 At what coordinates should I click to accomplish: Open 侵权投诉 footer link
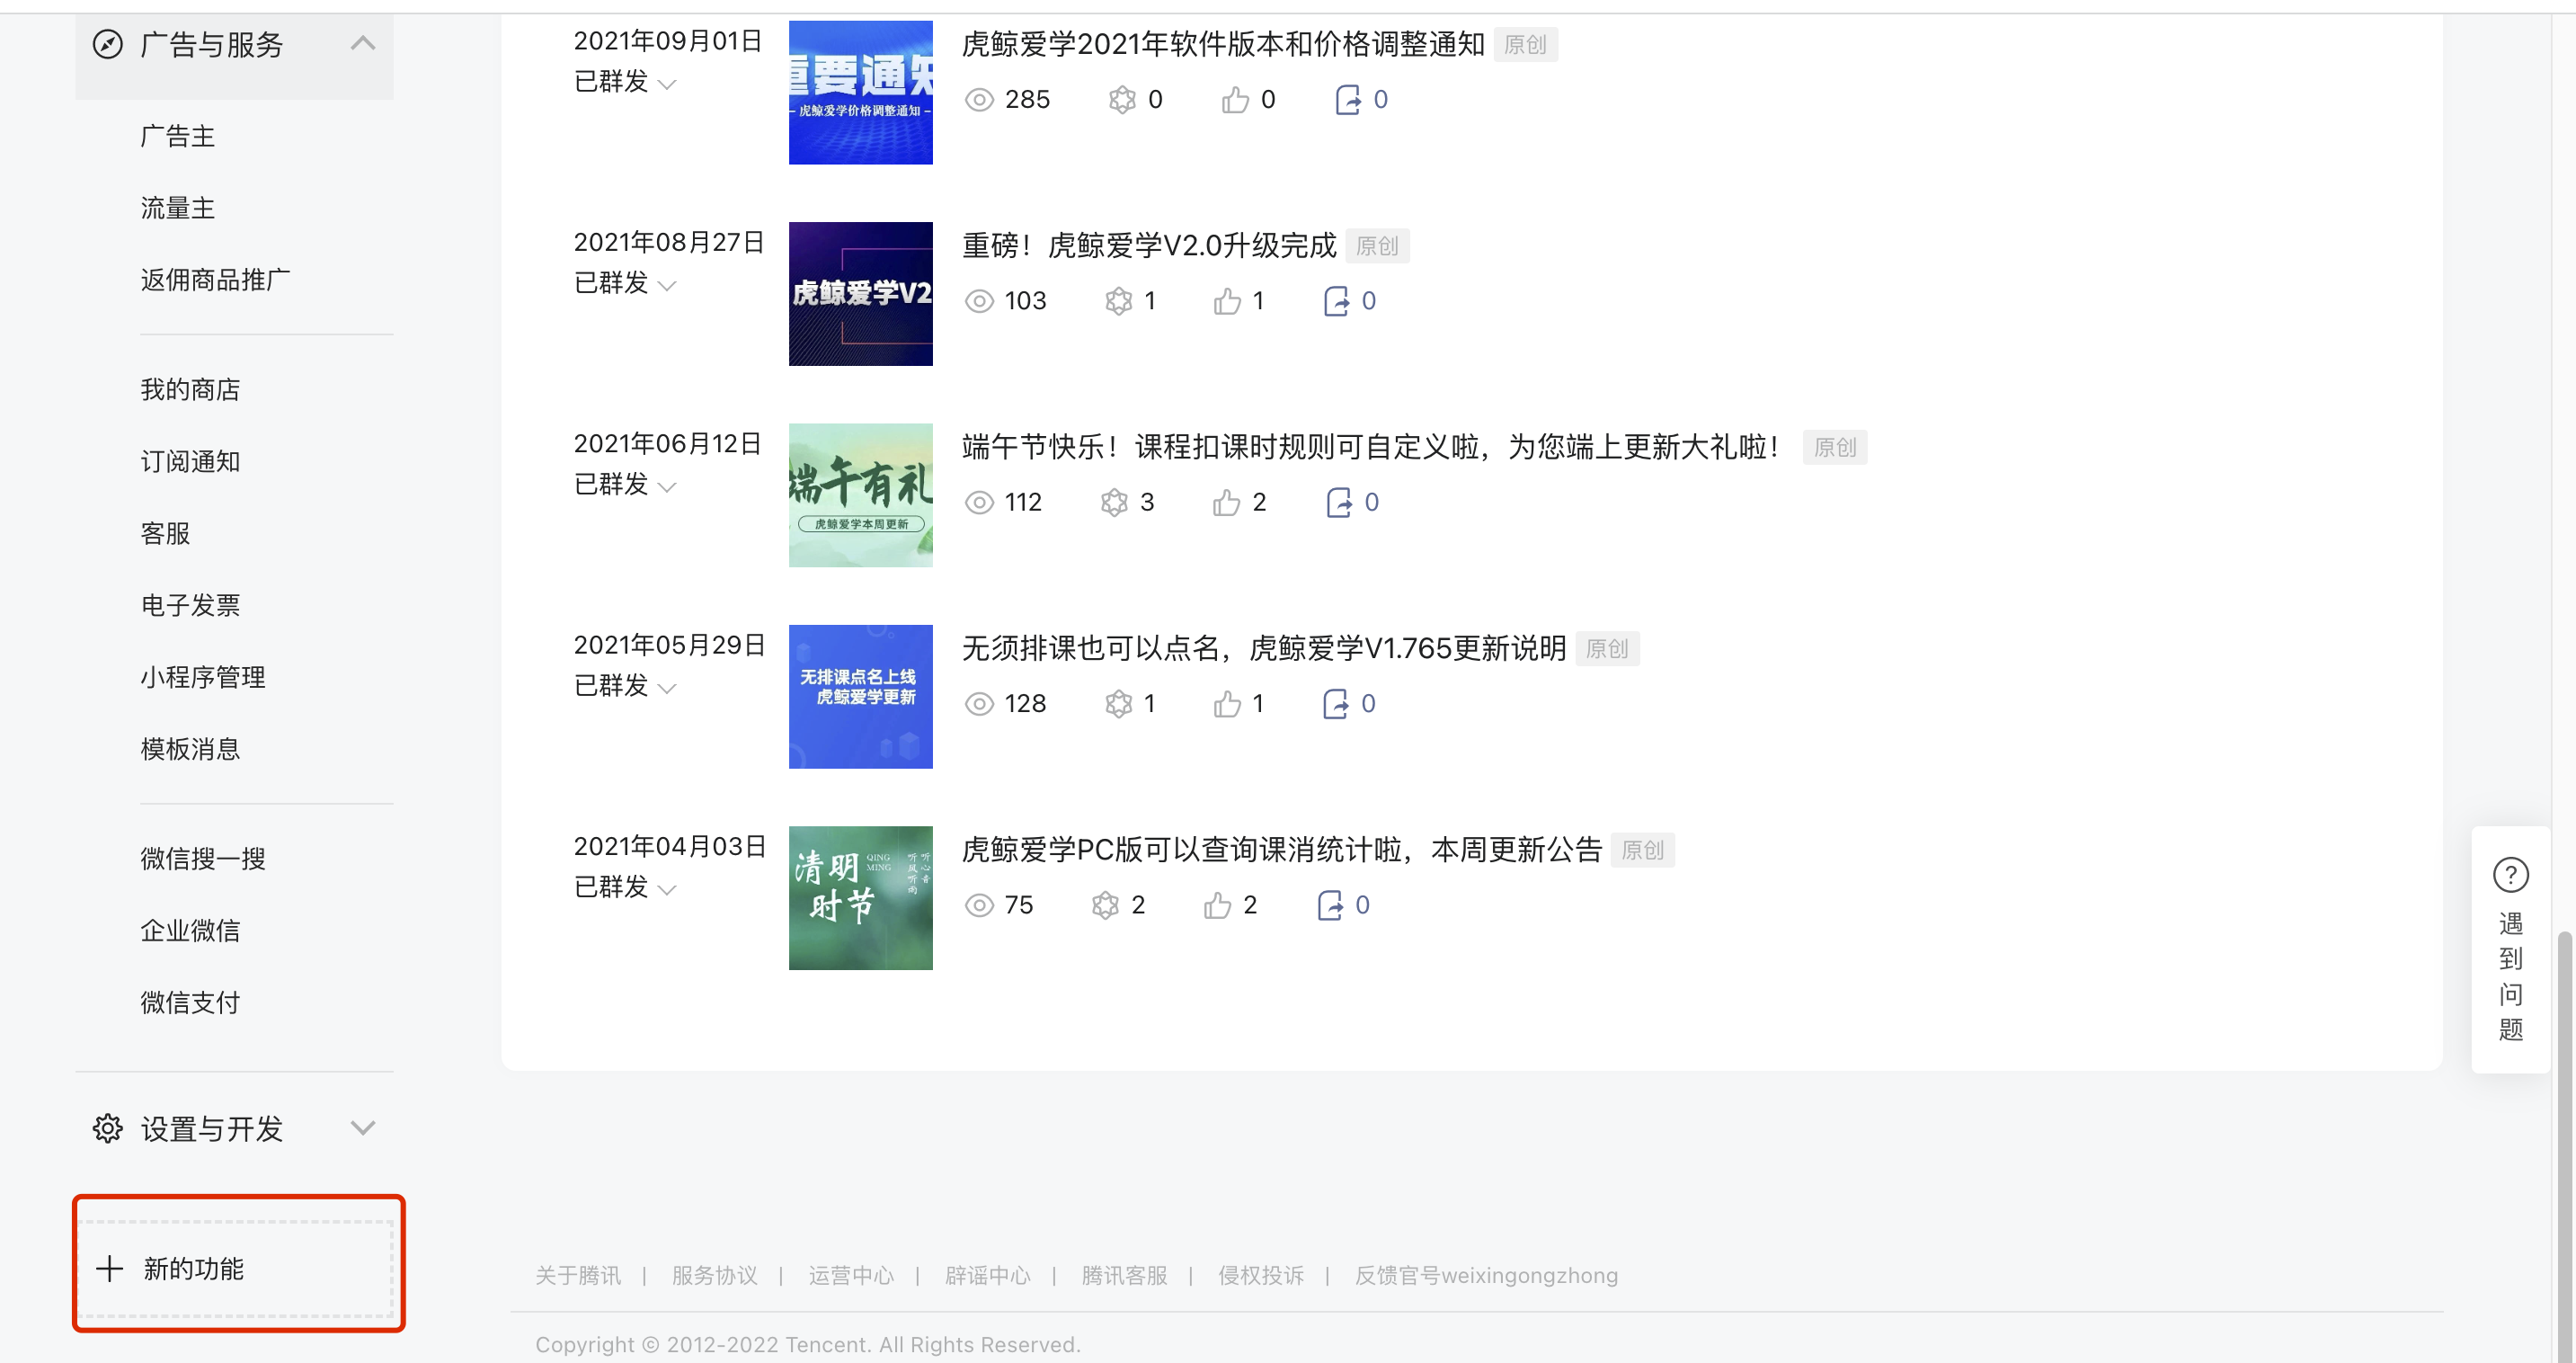1261,1275
